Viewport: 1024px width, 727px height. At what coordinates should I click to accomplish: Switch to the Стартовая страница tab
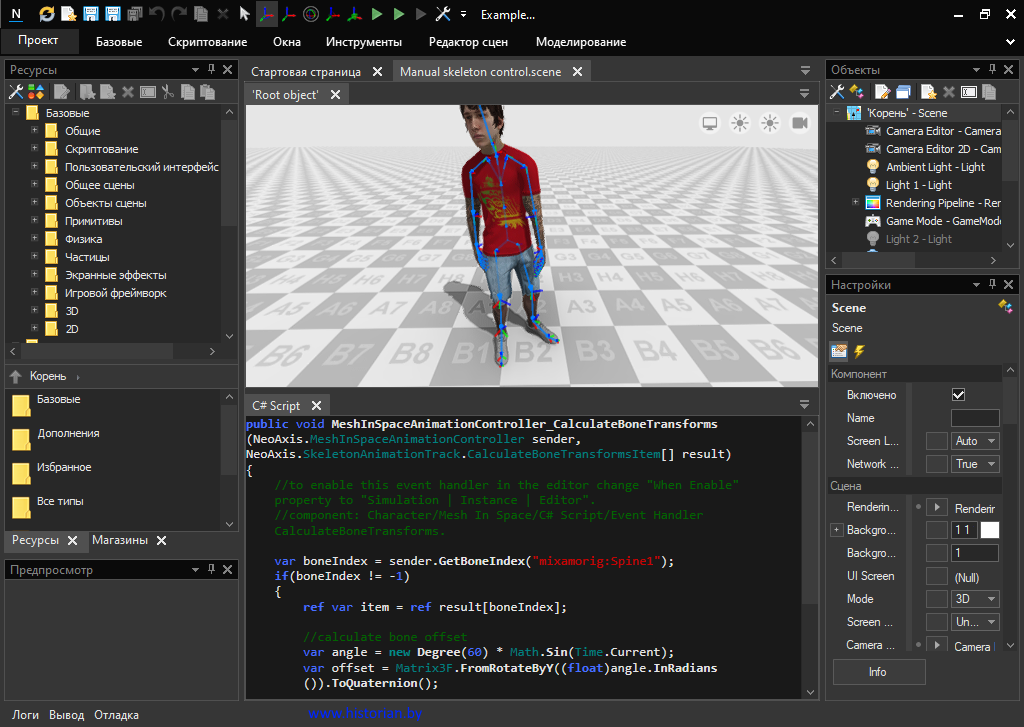pyautogui.click(x=306, y=72)
